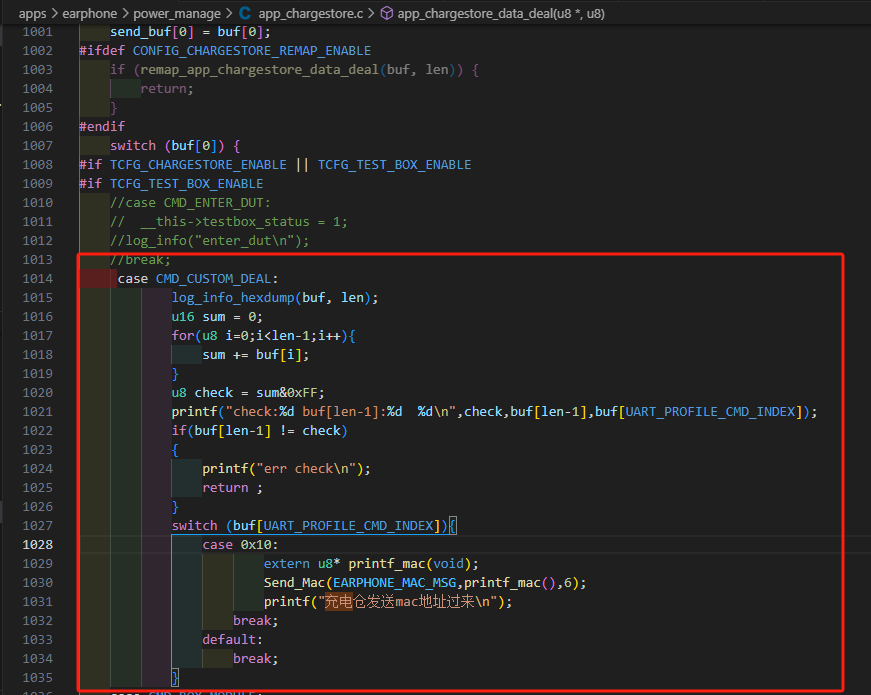
Task: Open app_chargestore.c breadcrumb file dropdown
Action: (x=311, y=13)
